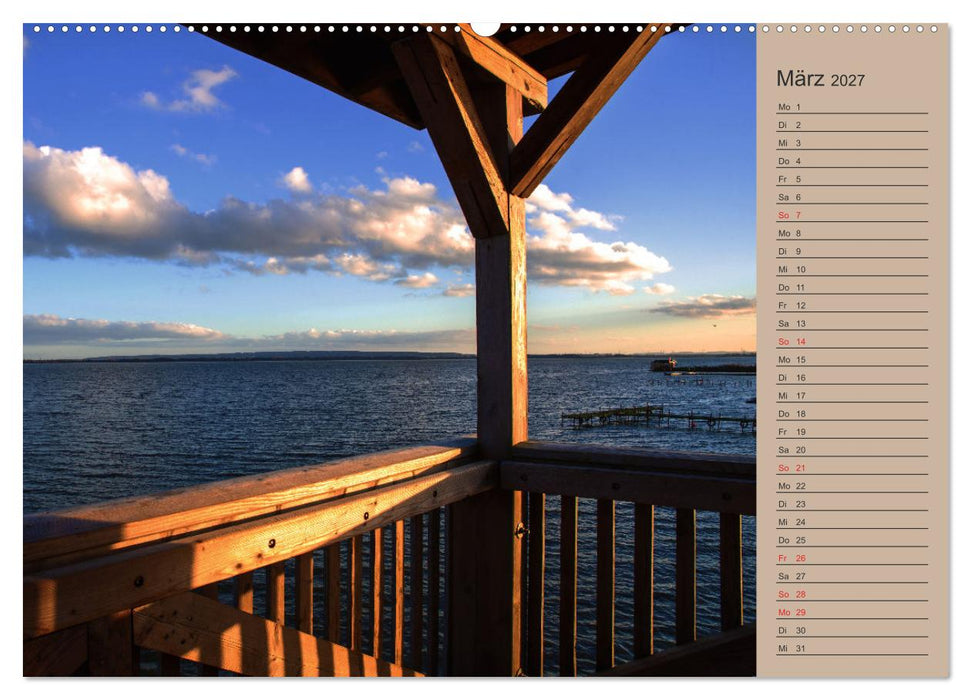Select the Do 4 date row
Screen dimensions: 971x700
click(x=852, y=160)
